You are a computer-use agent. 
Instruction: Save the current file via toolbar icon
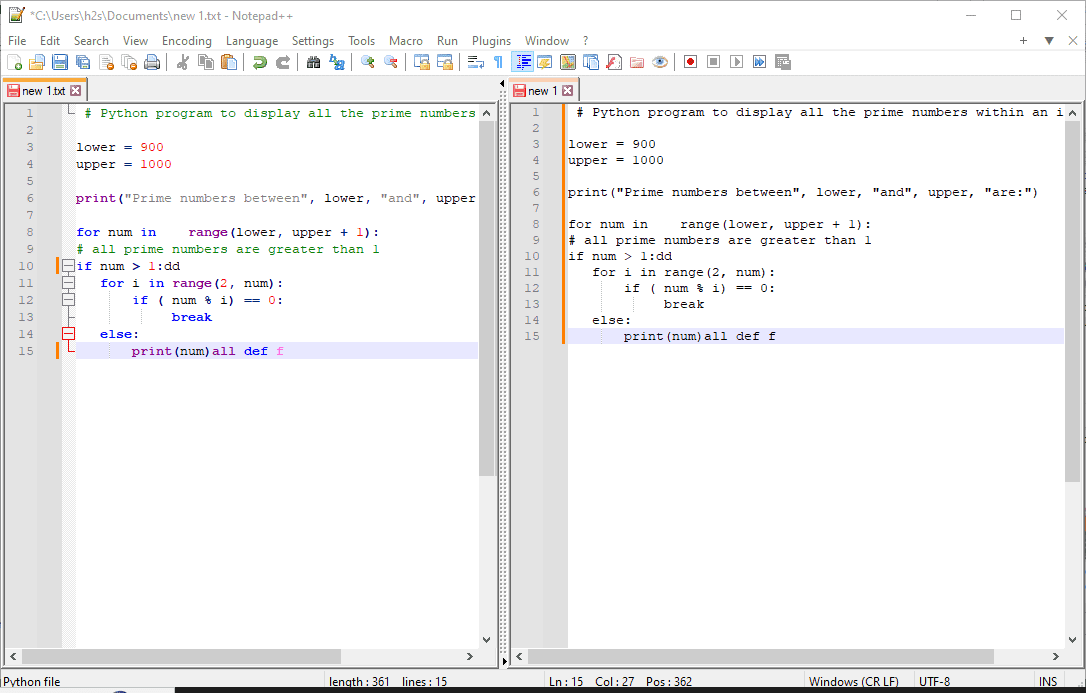coord(60,62)
